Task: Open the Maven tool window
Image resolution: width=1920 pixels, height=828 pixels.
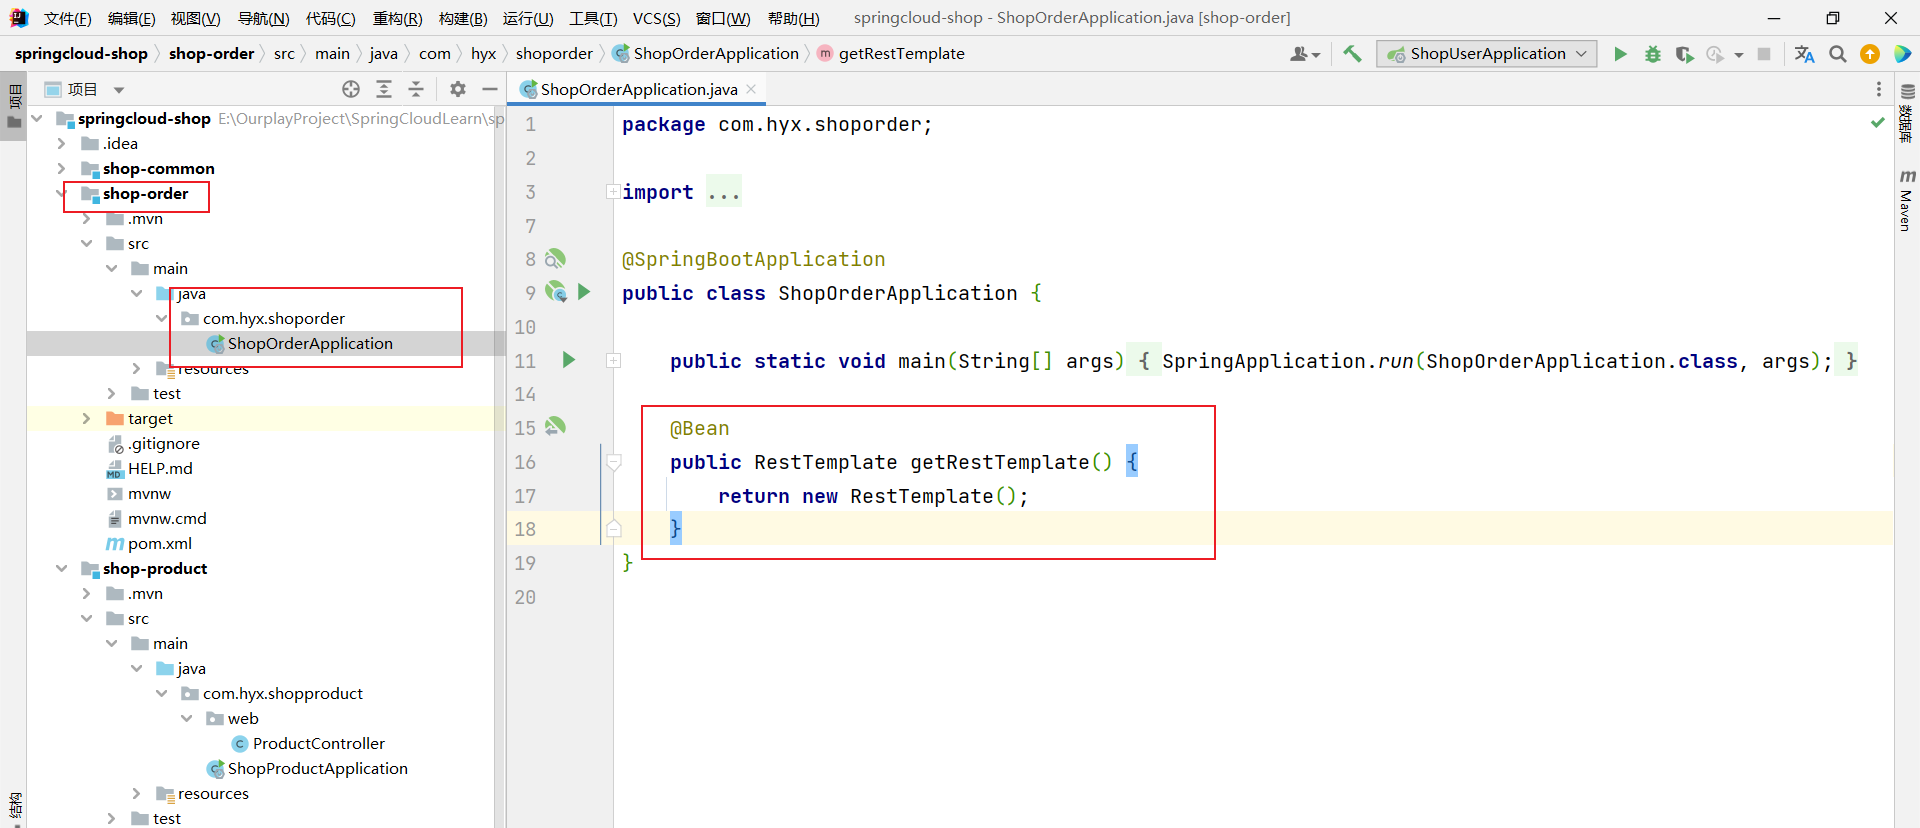Action: 1907,200
